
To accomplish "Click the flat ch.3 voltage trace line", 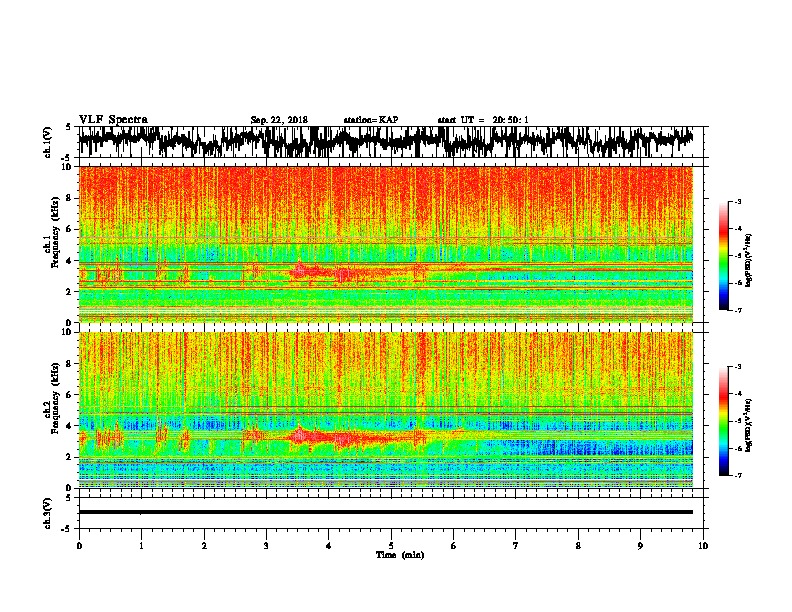I will 386,512.
